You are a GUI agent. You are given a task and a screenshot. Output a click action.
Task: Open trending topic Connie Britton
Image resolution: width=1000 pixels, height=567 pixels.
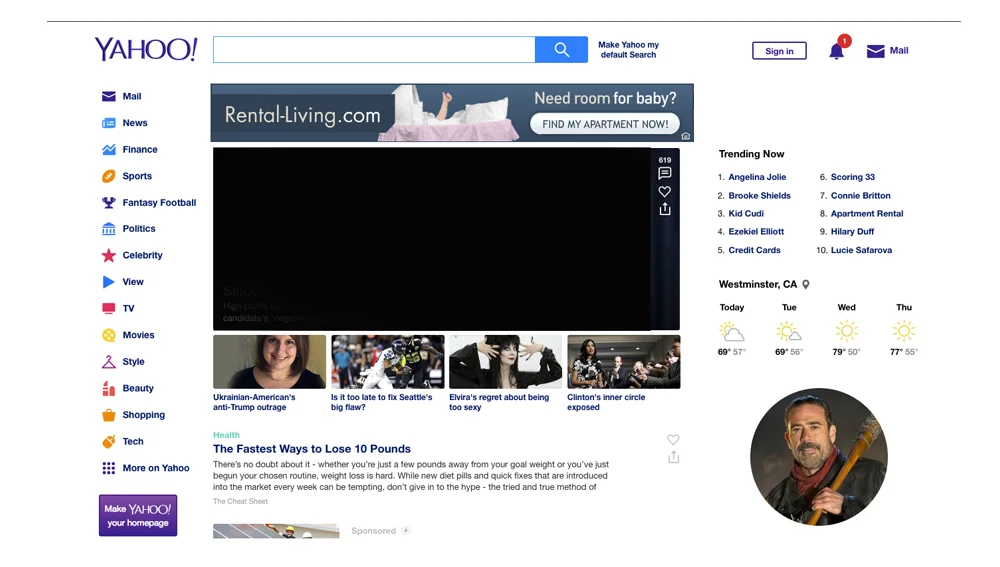[x=860, y=196]
